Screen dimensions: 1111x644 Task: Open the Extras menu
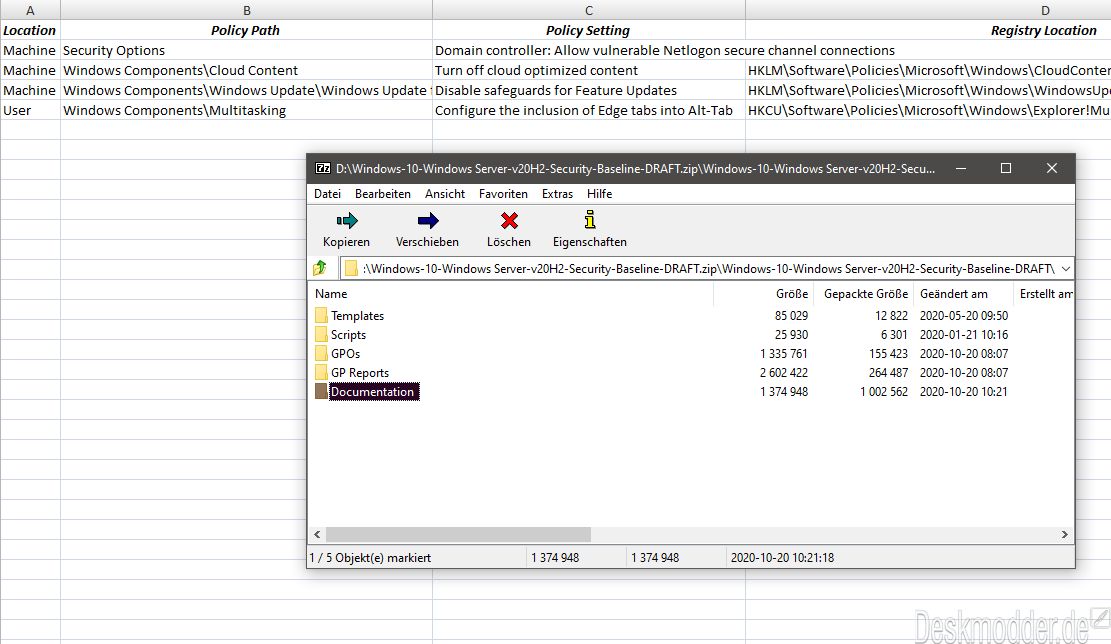tap(557, 194)
